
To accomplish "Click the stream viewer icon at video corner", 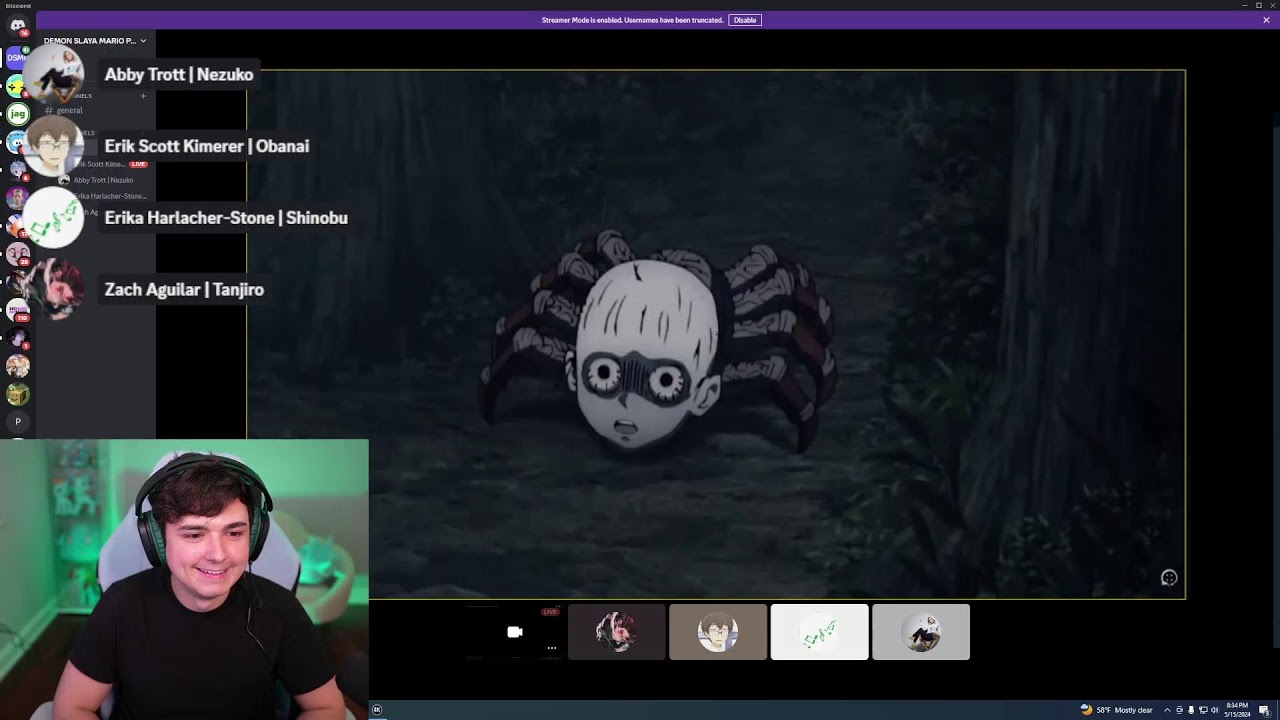I will 1169,578.
